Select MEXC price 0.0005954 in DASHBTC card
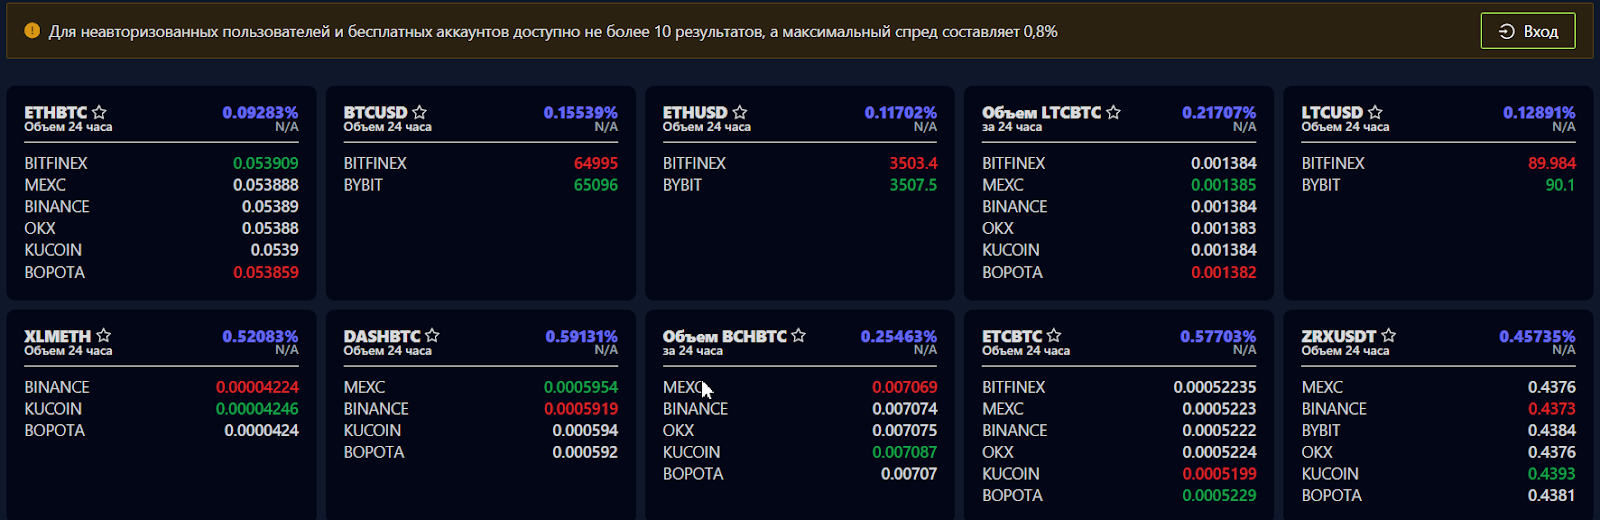 point(581,387)
